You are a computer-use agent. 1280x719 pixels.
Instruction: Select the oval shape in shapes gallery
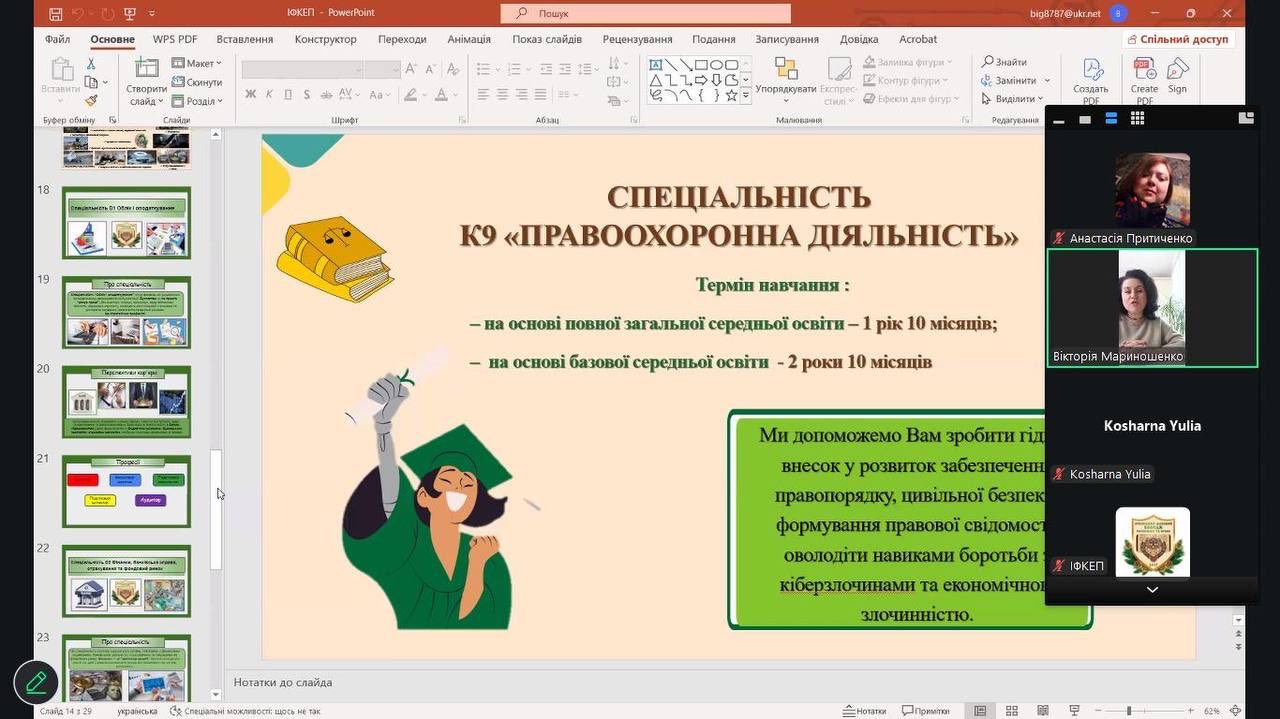pos(716,65)
